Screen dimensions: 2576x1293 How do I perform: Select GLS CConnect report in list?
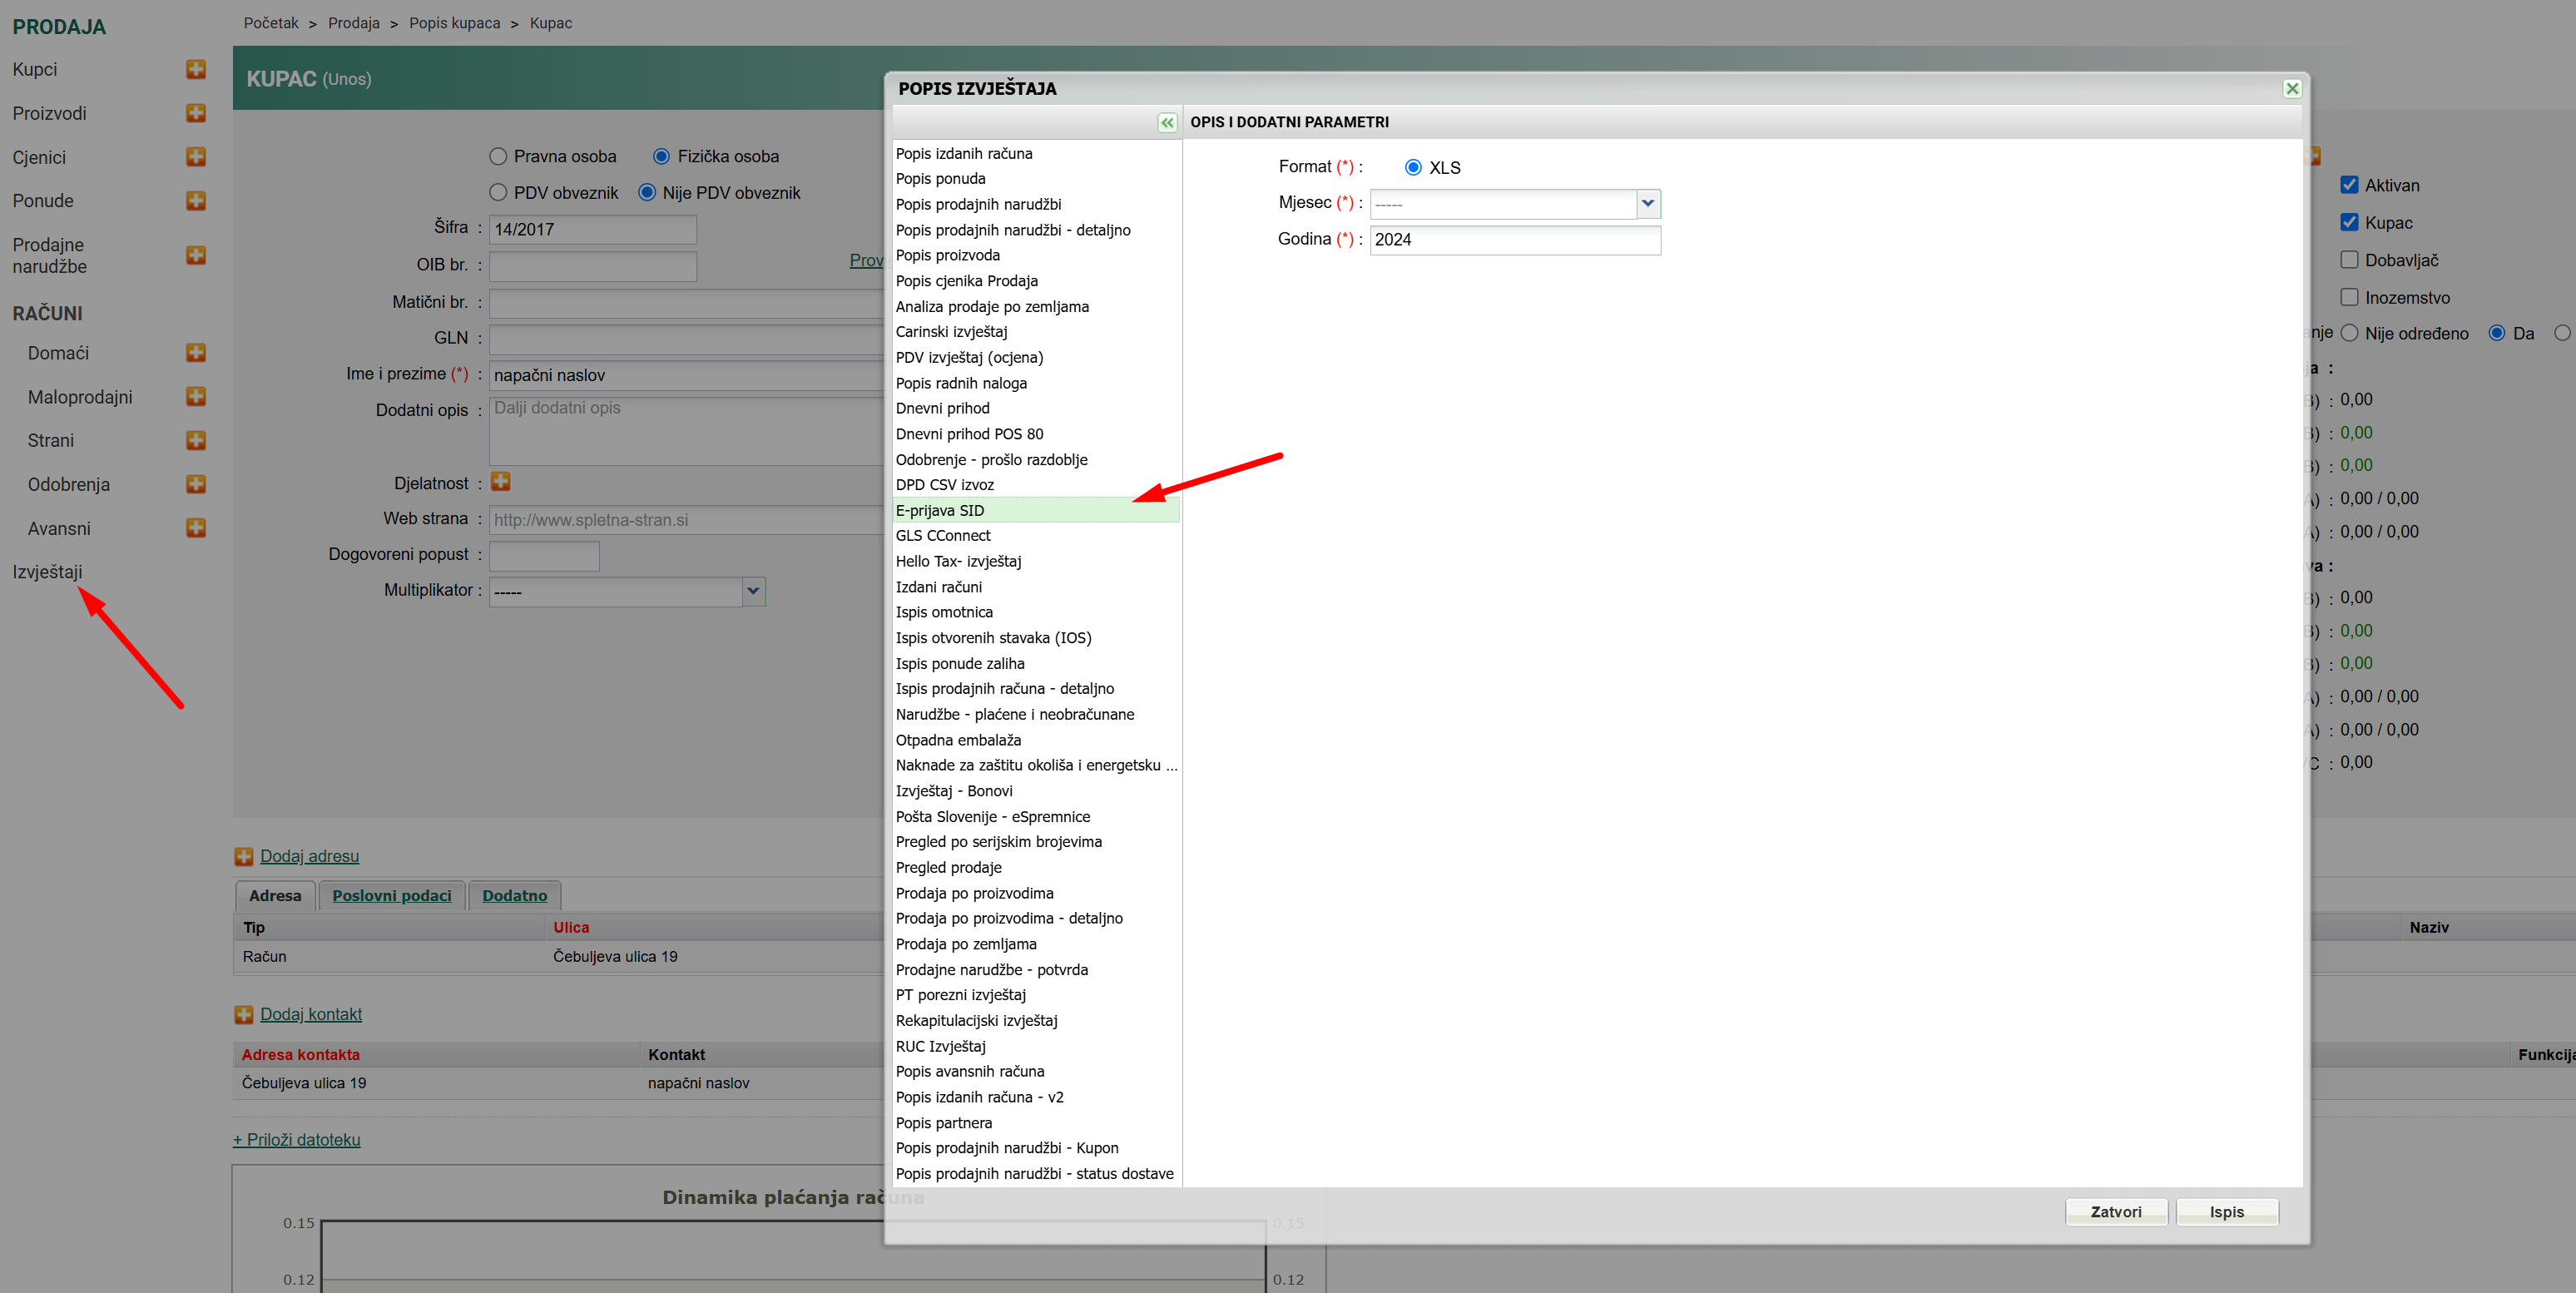tap(943, 535)
